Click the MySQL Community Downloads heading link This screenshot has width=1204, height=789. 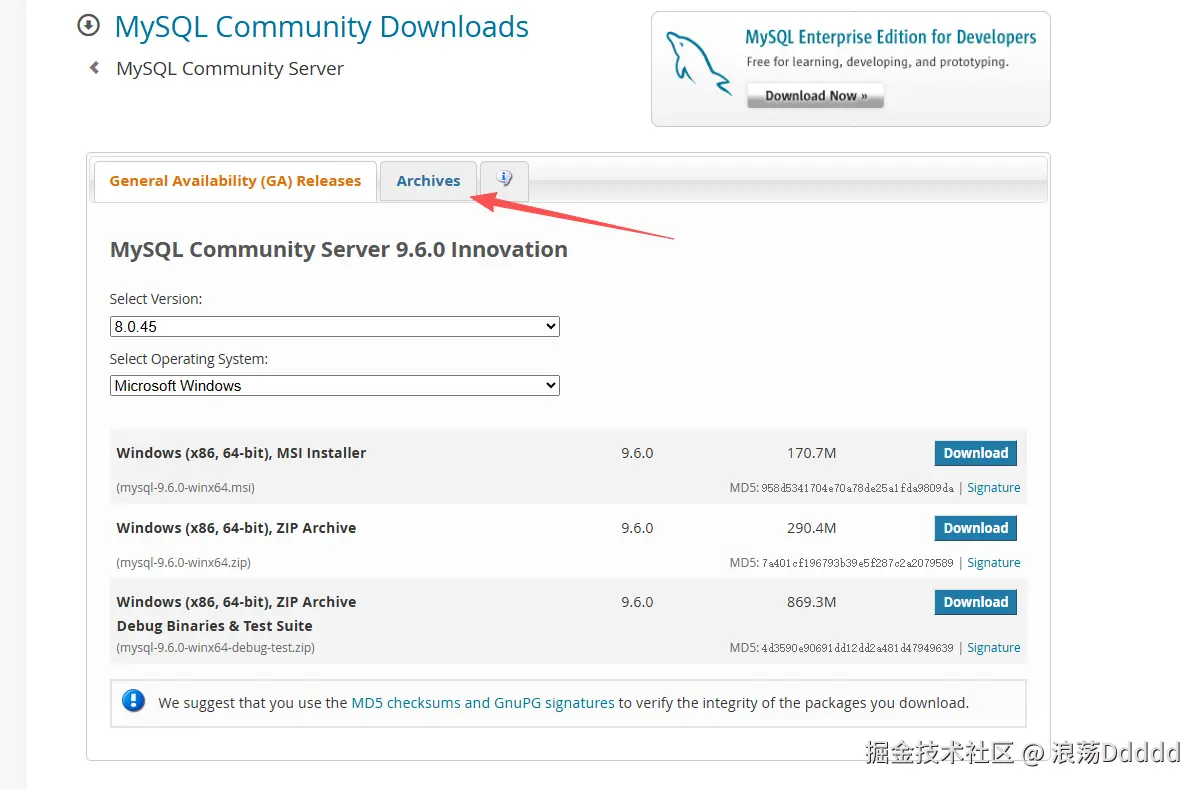[321, 26]
